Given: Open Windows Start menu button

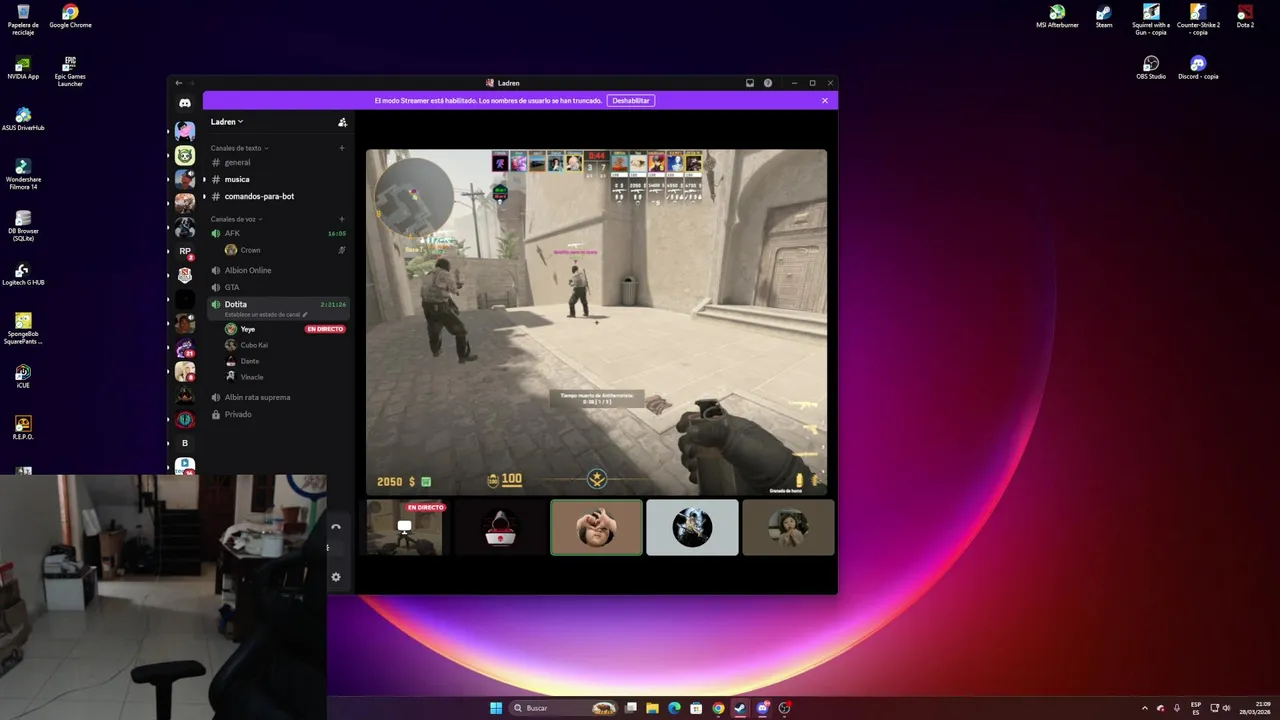Looking at the screenshot, I should (496, 708).
